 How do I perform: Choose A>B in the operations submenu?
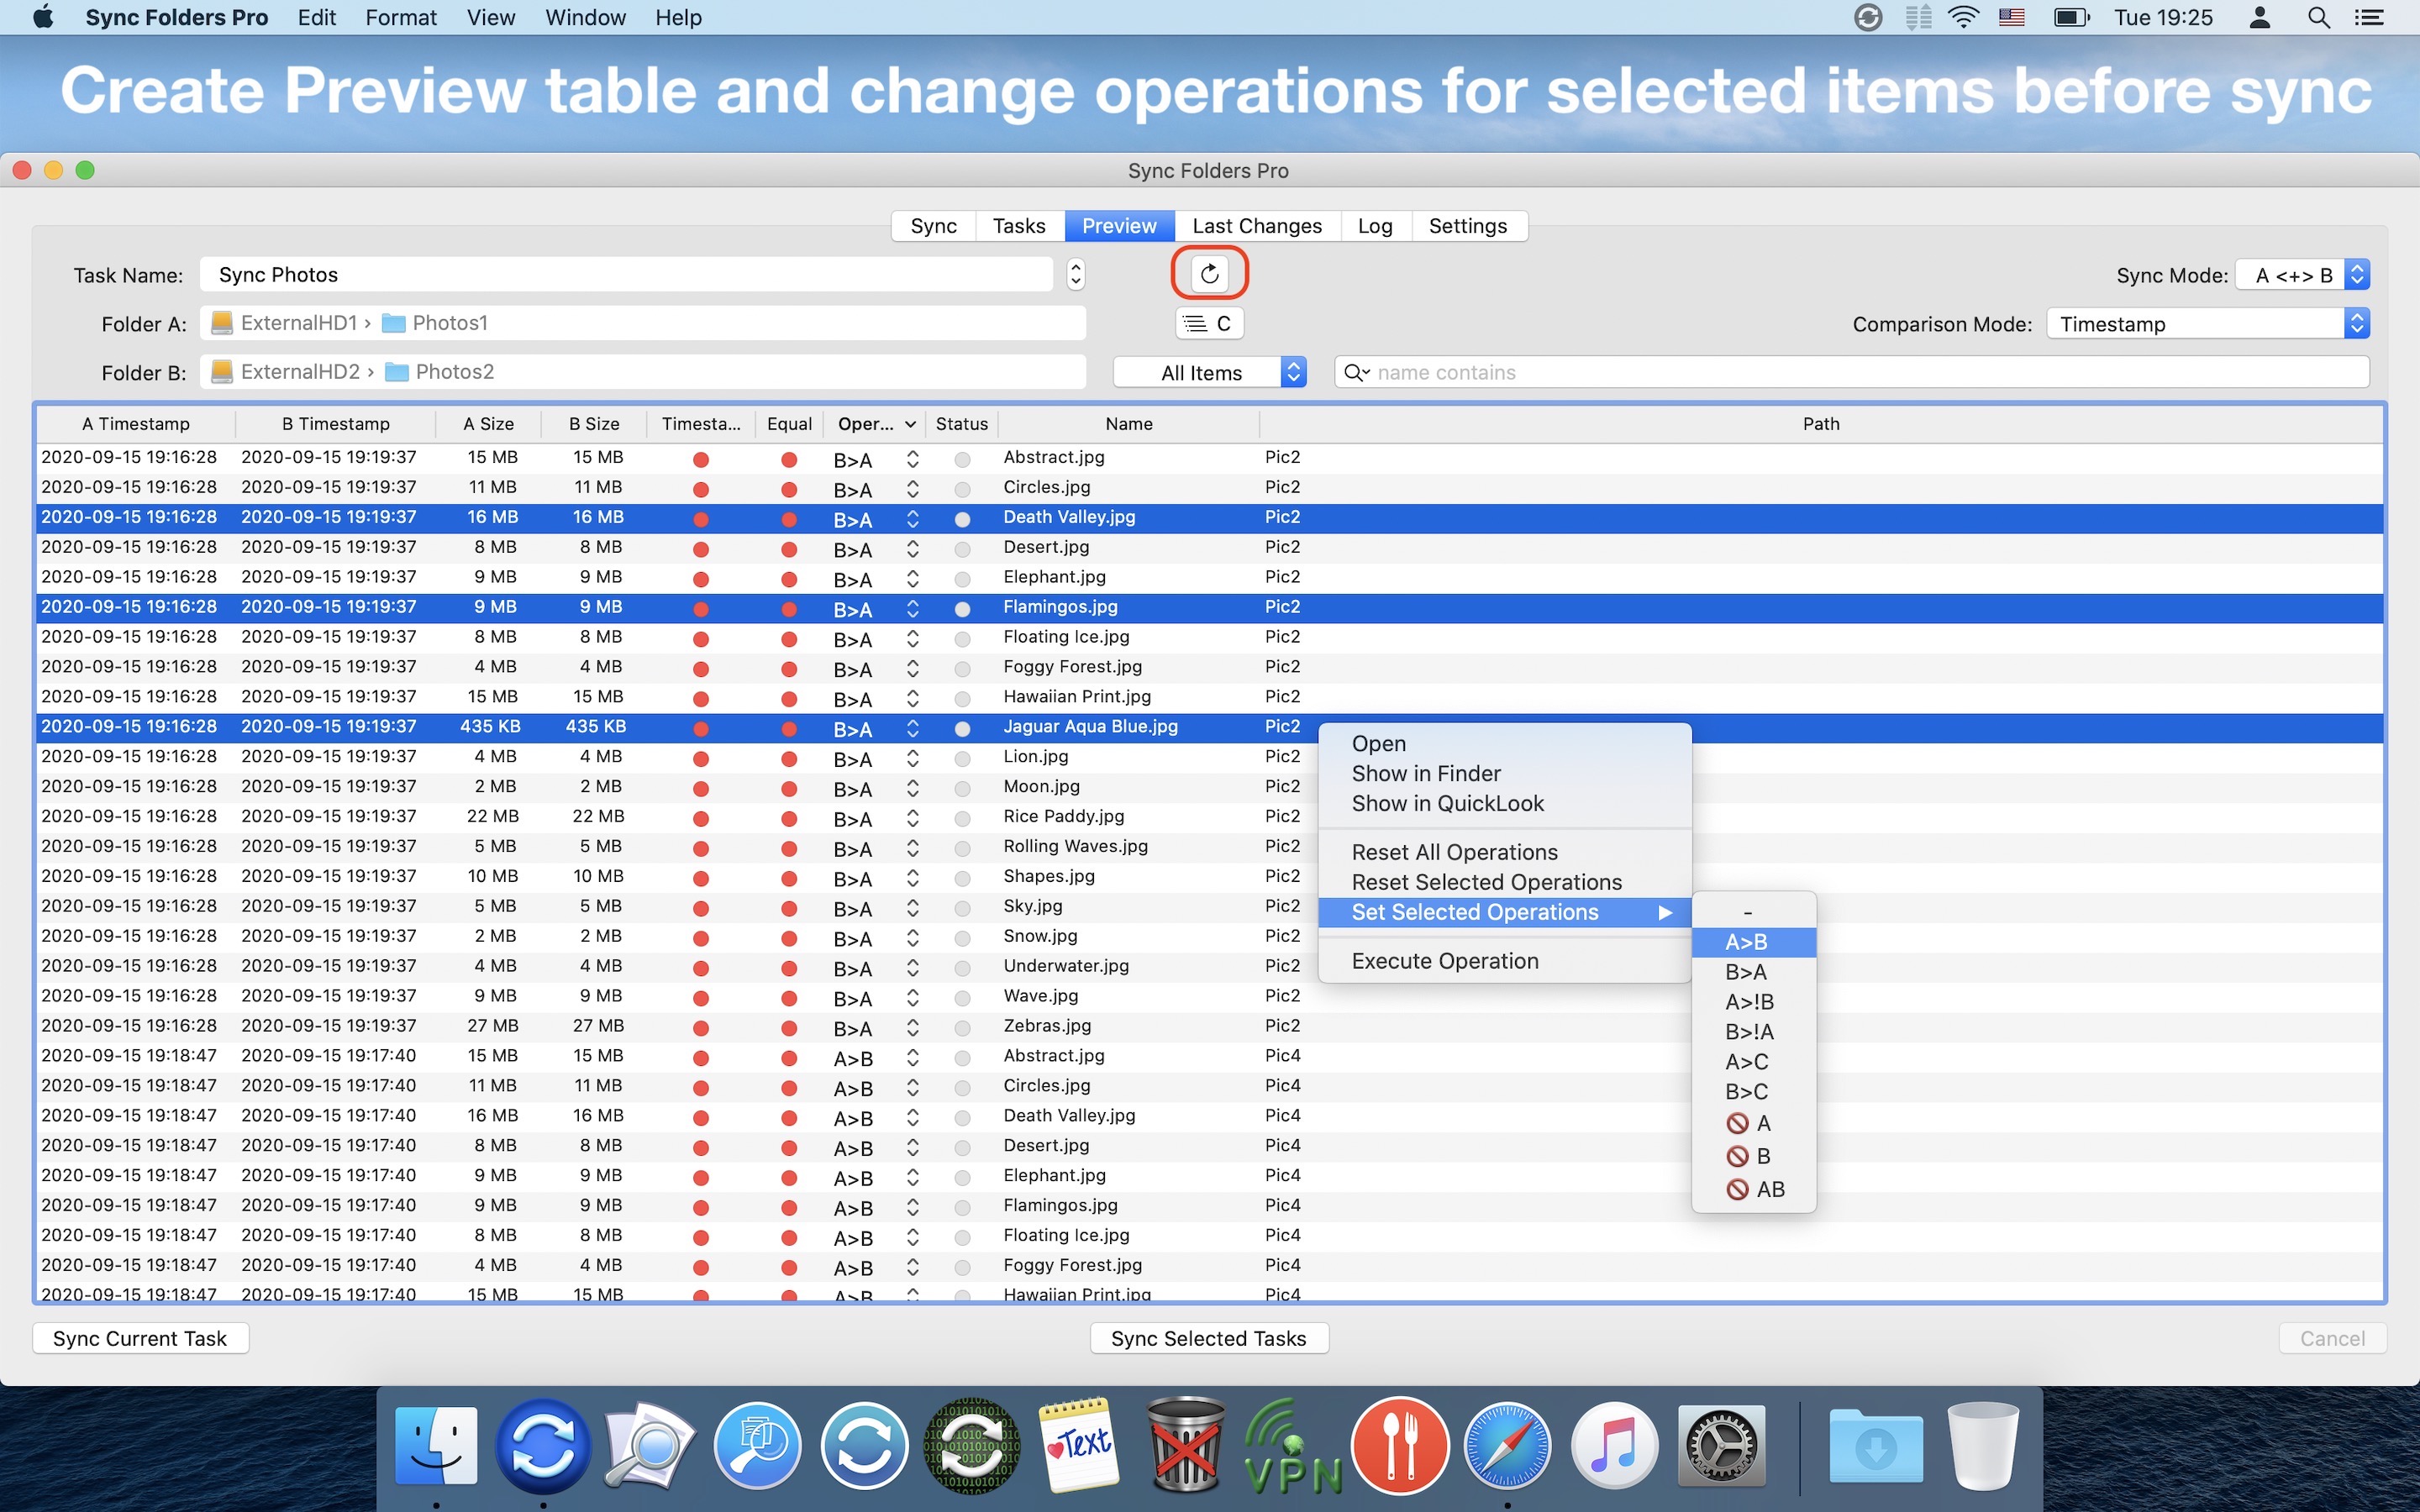[1746, 942]
